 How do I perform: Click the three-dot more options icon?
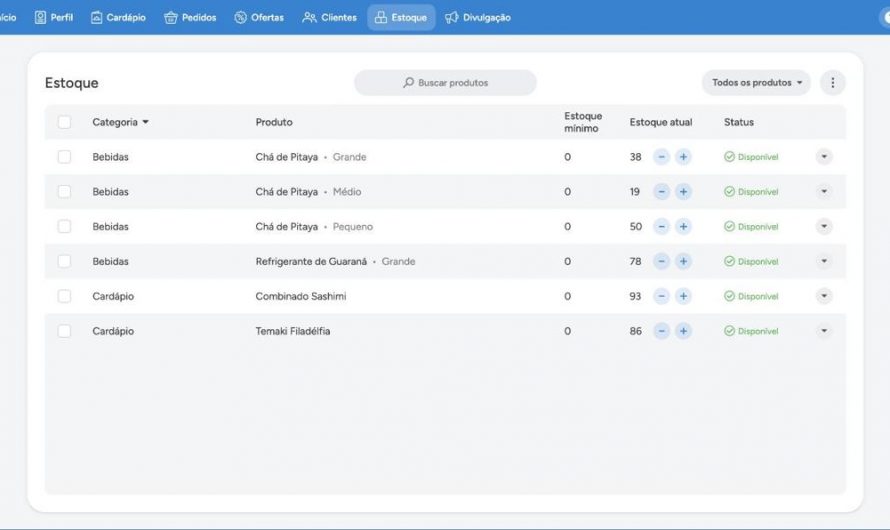(x=832, y=83)
